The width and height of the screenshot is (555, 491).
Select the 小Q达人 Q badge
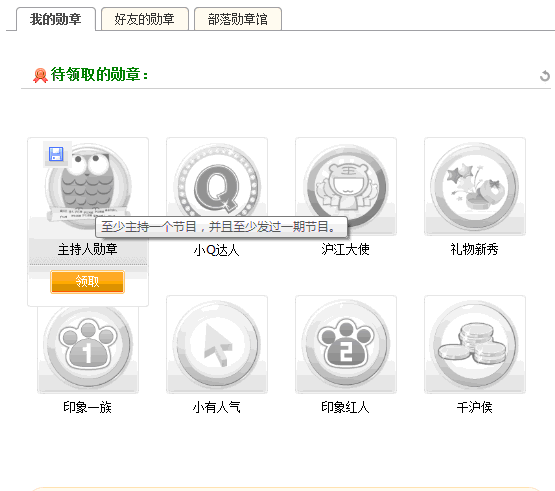click(217, 186)
